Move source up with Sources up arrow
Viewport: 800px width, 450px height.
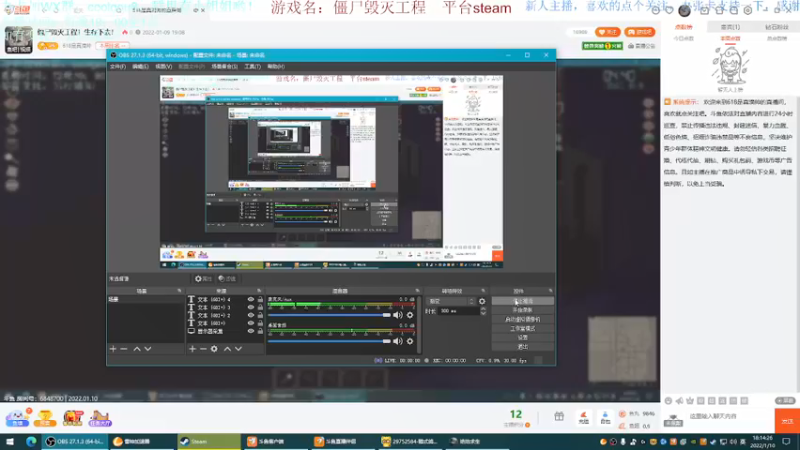228,349
